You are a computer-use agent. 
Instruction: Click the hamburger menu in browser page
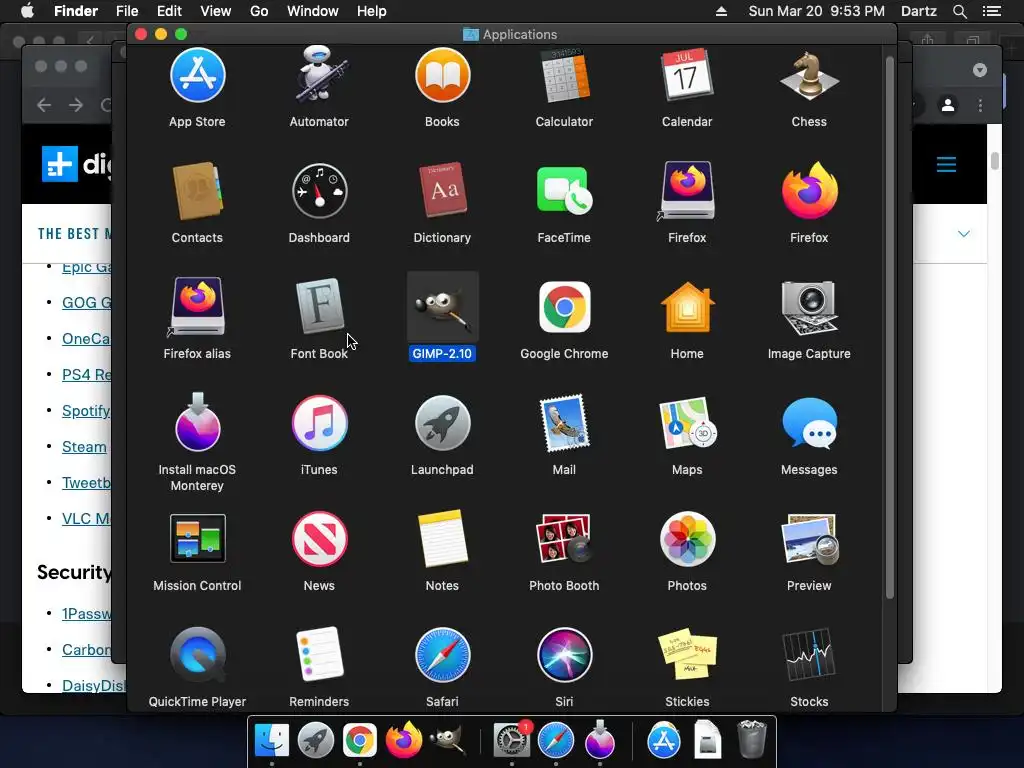(x=946, y=164)
